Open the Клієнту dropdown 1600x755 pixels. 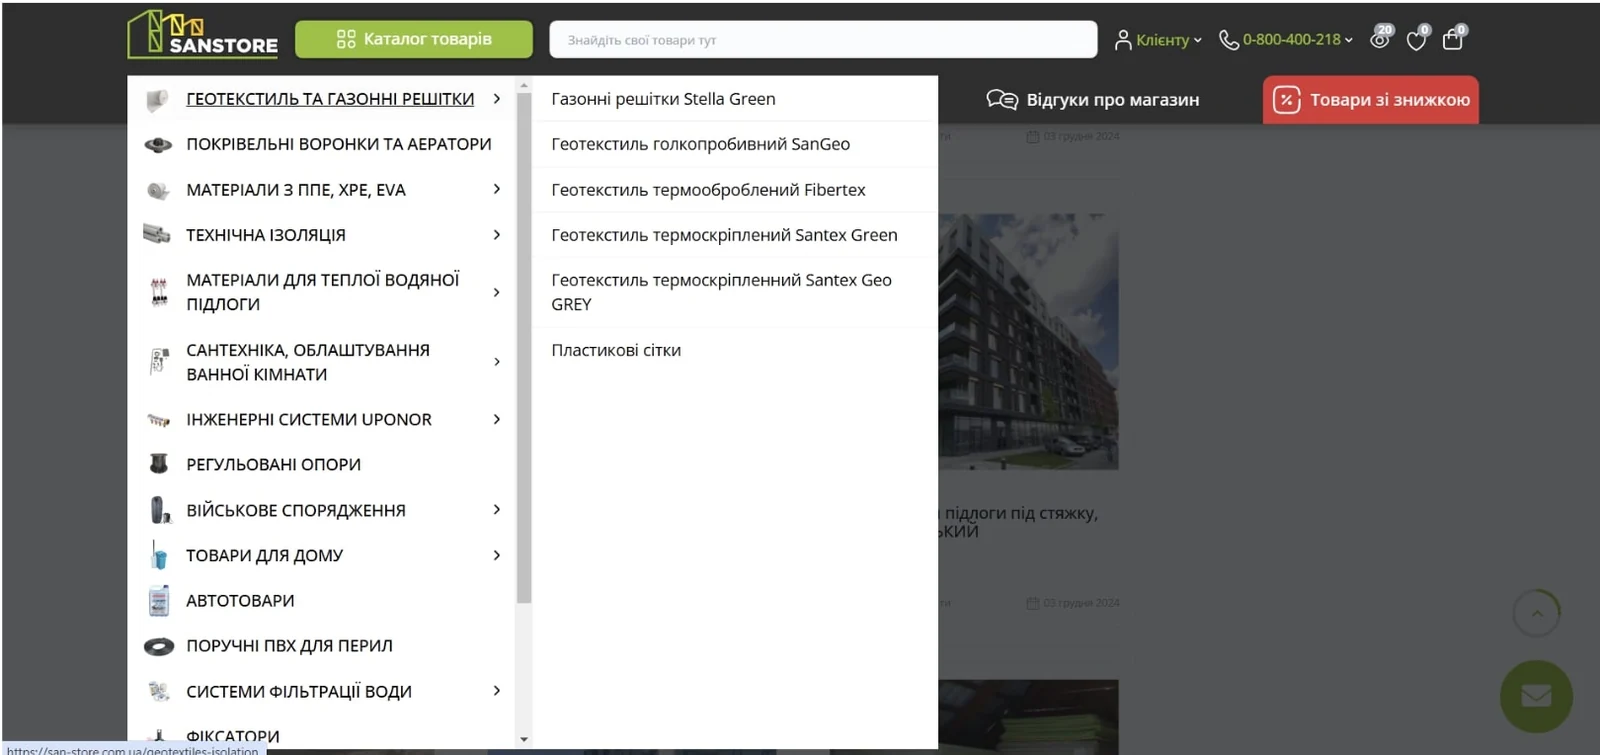[1158, 40]
